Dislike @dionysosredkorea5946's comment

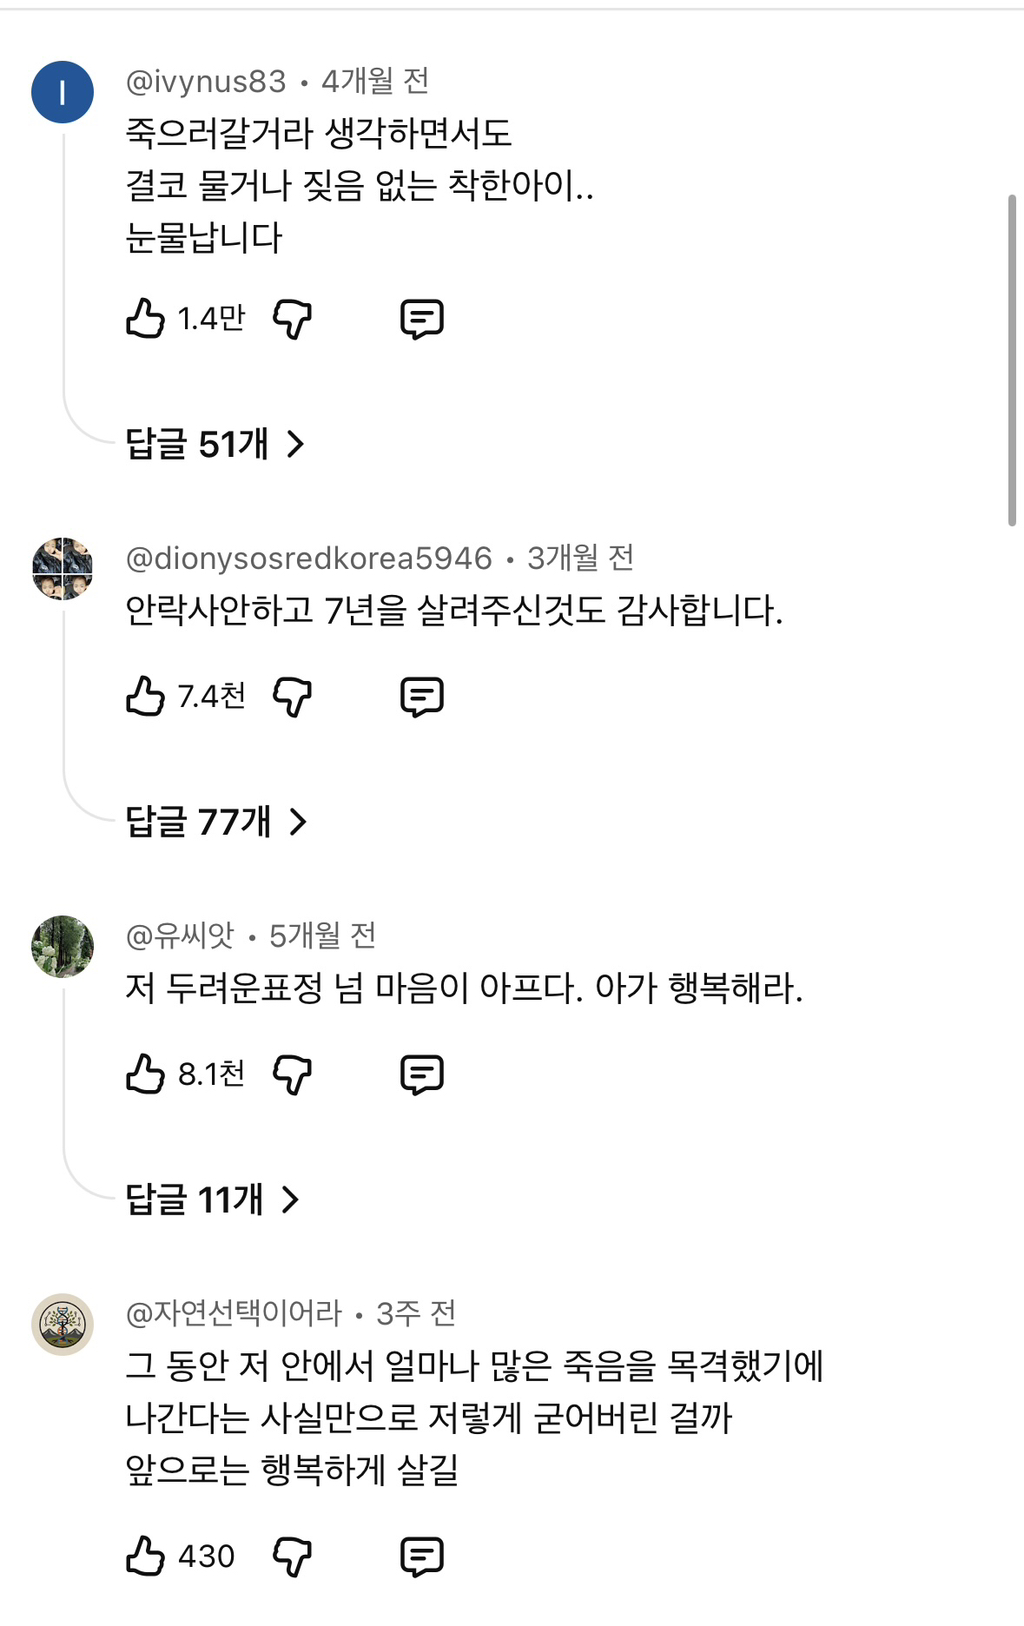coord(292,696)
